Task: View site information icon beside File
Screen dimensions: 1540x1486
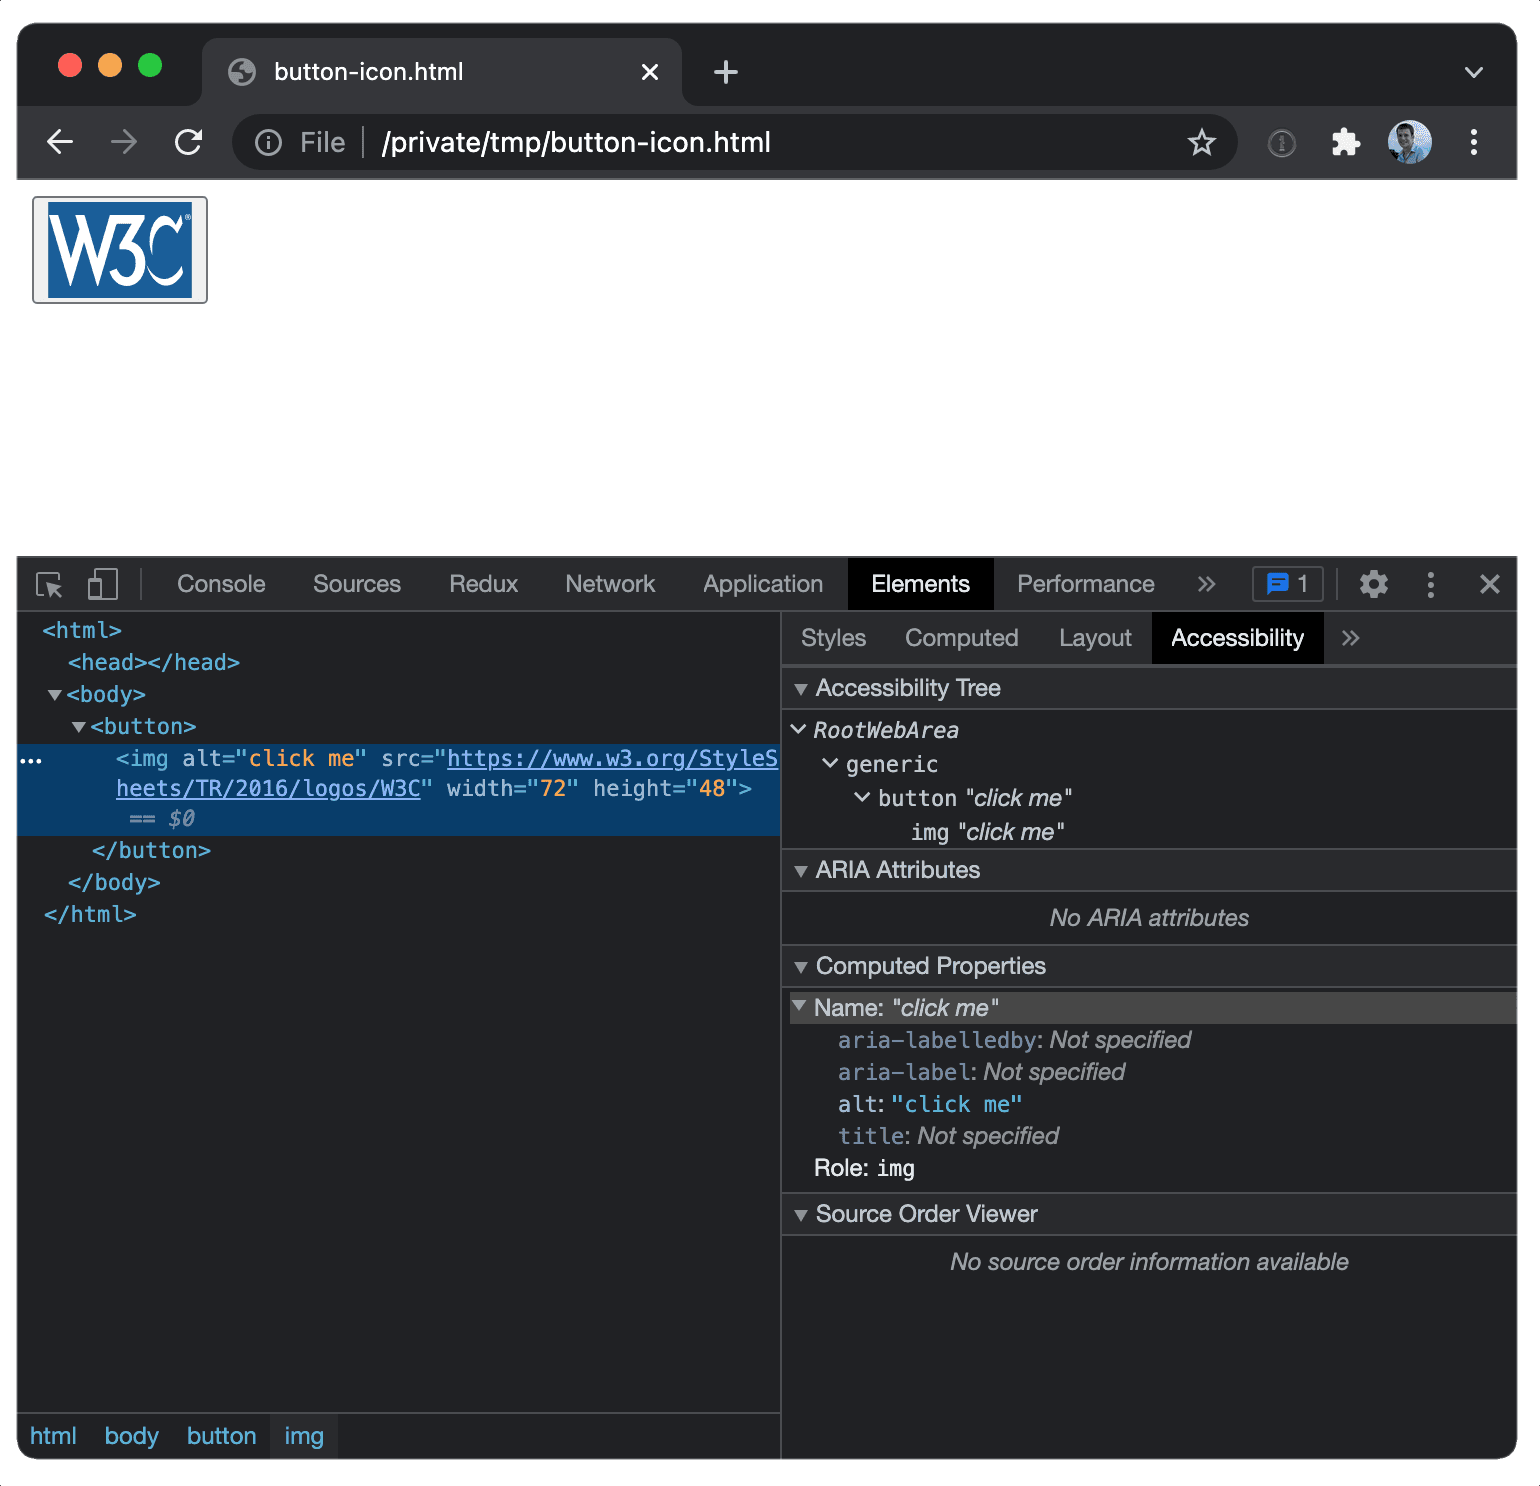Action: (268, 143)
